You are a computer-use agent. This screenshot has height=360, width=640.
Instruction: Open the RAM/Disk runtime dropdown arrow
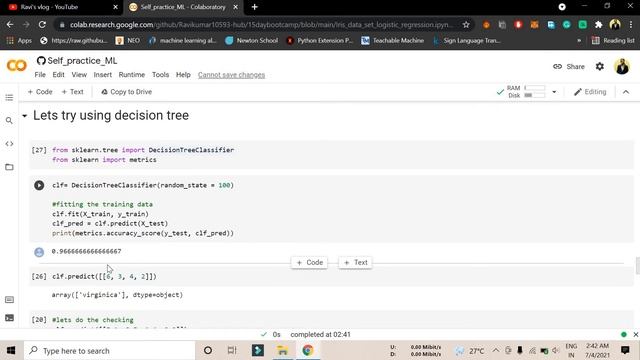click(554, 92)
